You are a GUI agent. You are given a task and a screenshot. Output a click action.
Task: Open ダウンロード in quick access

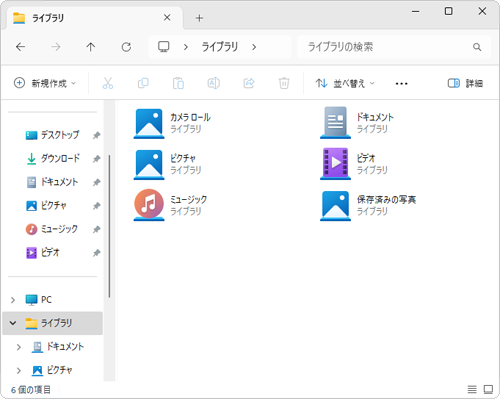[x=53, y=159]
